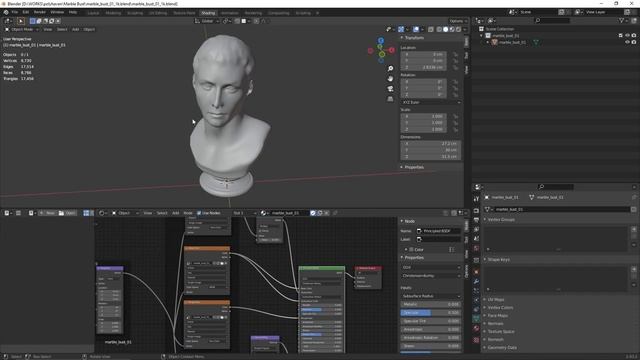The image size is (640, 360).
Task: Select the Material Output node
Action: click(x=369, y=277)
